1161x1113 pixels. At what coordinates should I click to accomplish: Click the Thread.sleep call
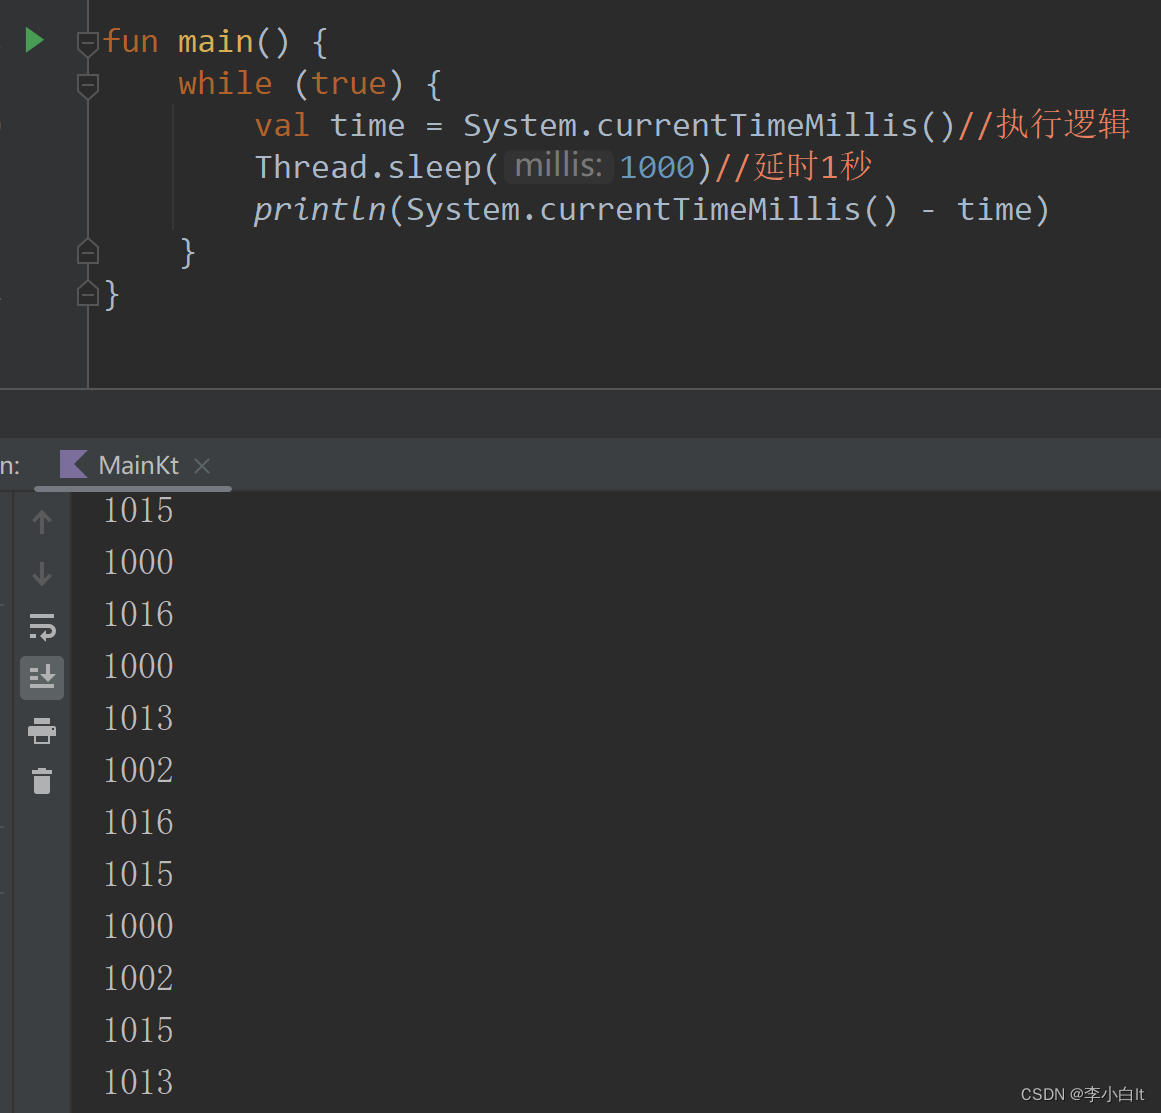coord(368,167)
